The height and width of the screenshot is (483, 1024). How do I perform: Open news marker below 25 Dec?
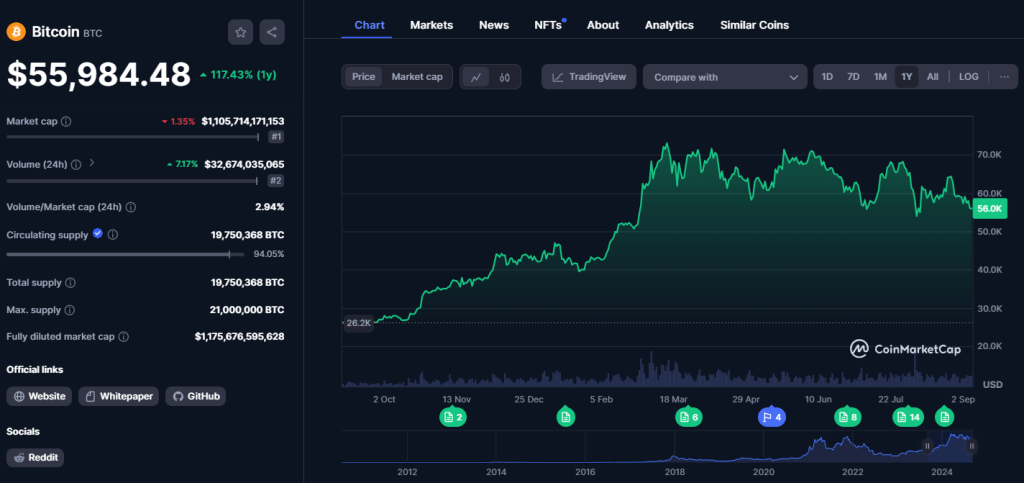566,417
